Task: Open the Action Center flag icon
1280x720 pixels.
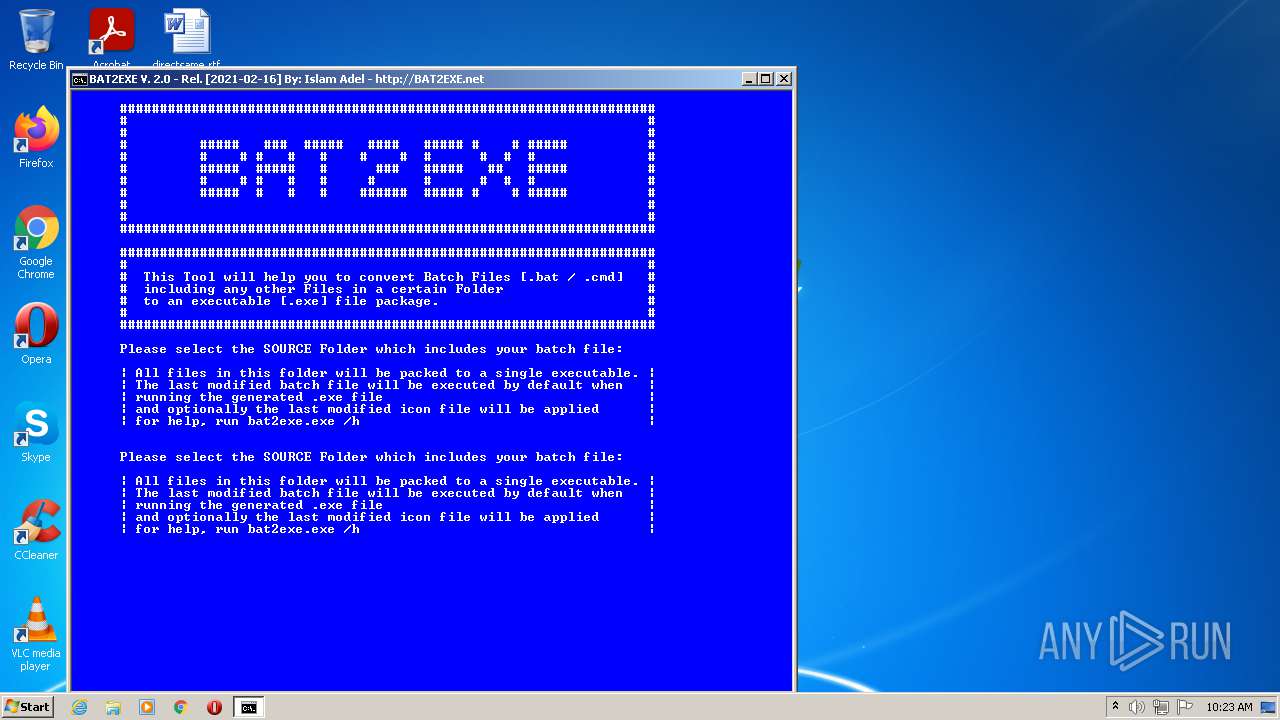Action: click(x=1185, y=707)
